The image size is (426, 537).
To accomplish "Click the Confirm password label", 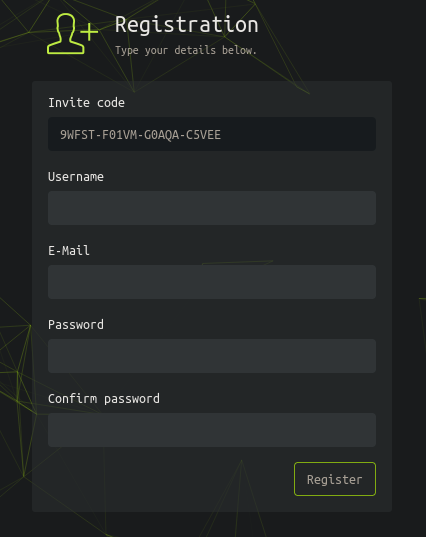I will point(104,399).
